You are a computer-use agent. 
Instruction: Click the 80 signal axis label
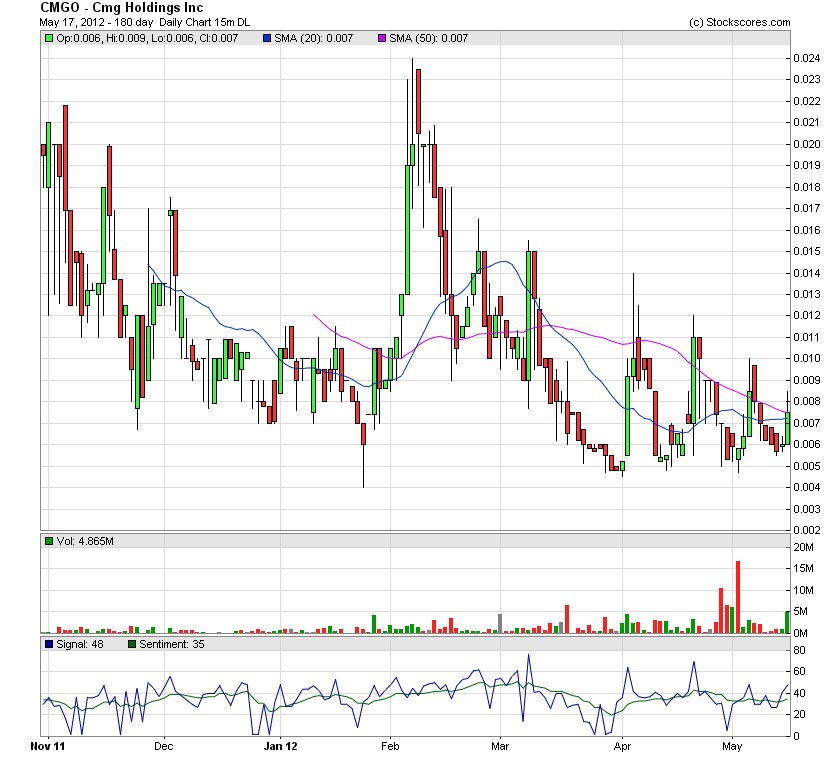[799, 650]
